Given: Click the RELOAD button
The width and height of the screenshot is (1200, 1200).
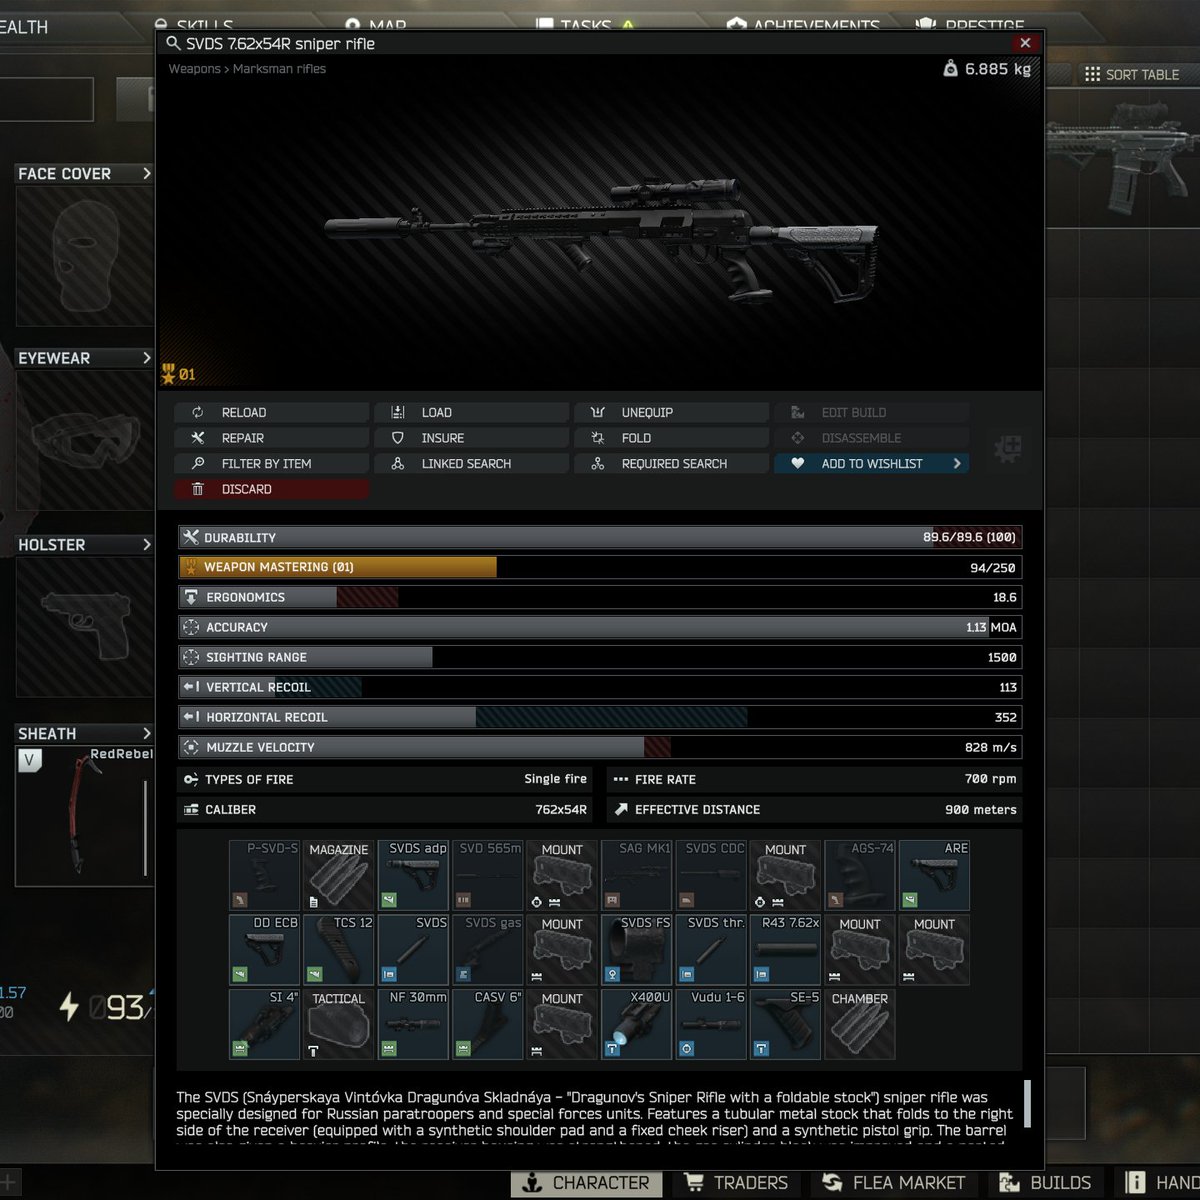Looking at the screenshot, I should click(271, 412).
